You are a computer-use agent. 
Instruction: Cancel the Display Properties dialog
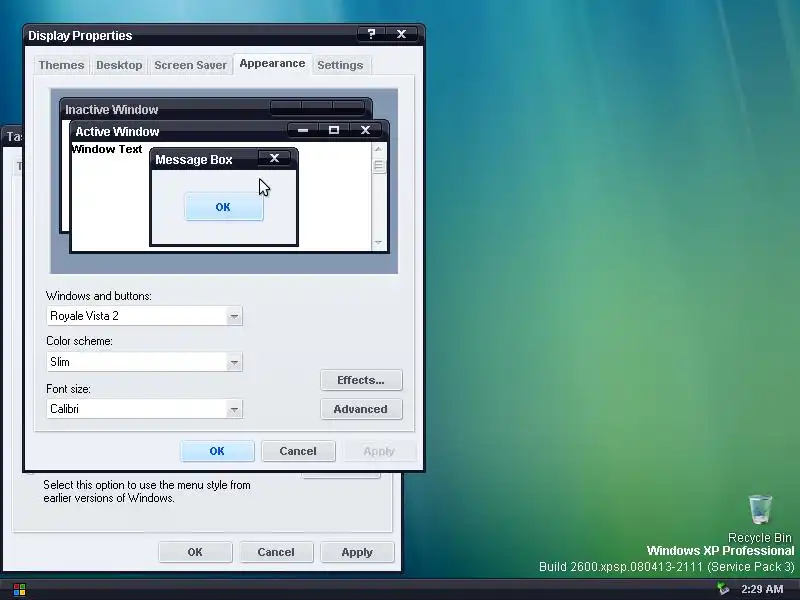[298, 452]
